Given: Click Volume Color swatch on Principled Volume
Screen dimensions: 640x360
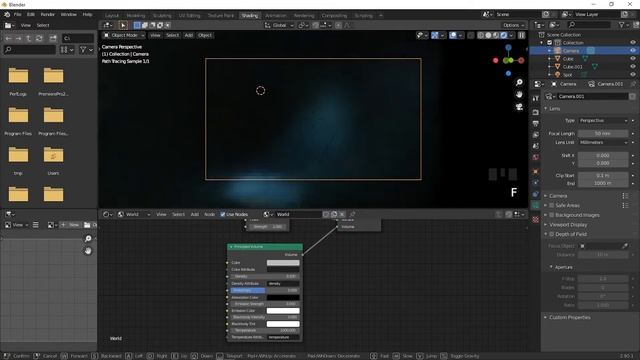Looking at the screenshot, I should point(283,263).
